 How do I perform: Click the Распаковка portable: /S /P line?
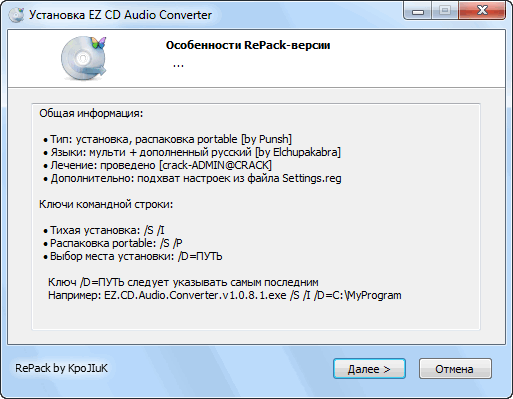click(113, 243)
